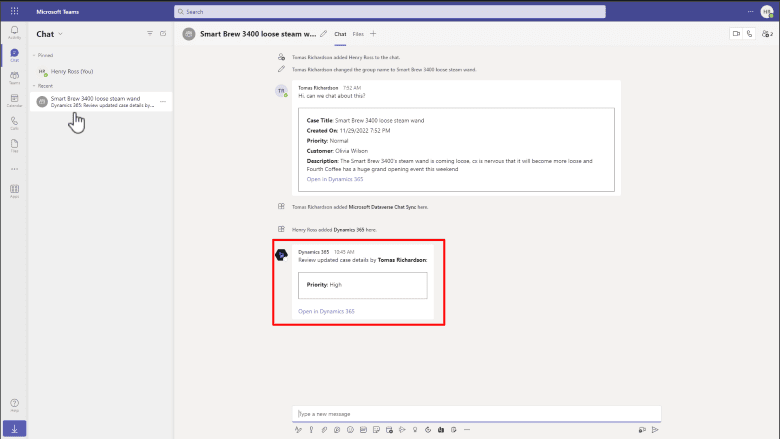Open the Dynamics 365 bot avatar

tap(281, 255)
